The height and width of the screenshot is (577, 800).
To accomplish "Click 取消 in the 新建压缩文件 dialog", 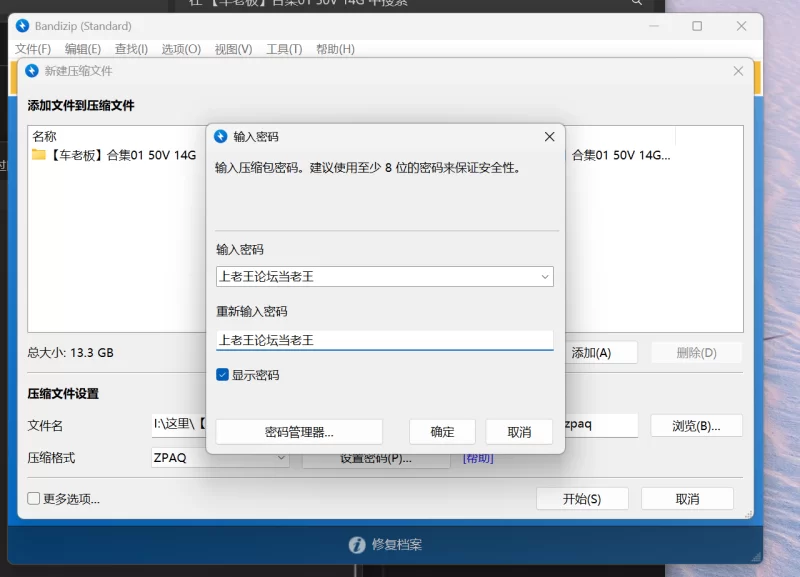I will pyautogui.click(x=687, y=498).
